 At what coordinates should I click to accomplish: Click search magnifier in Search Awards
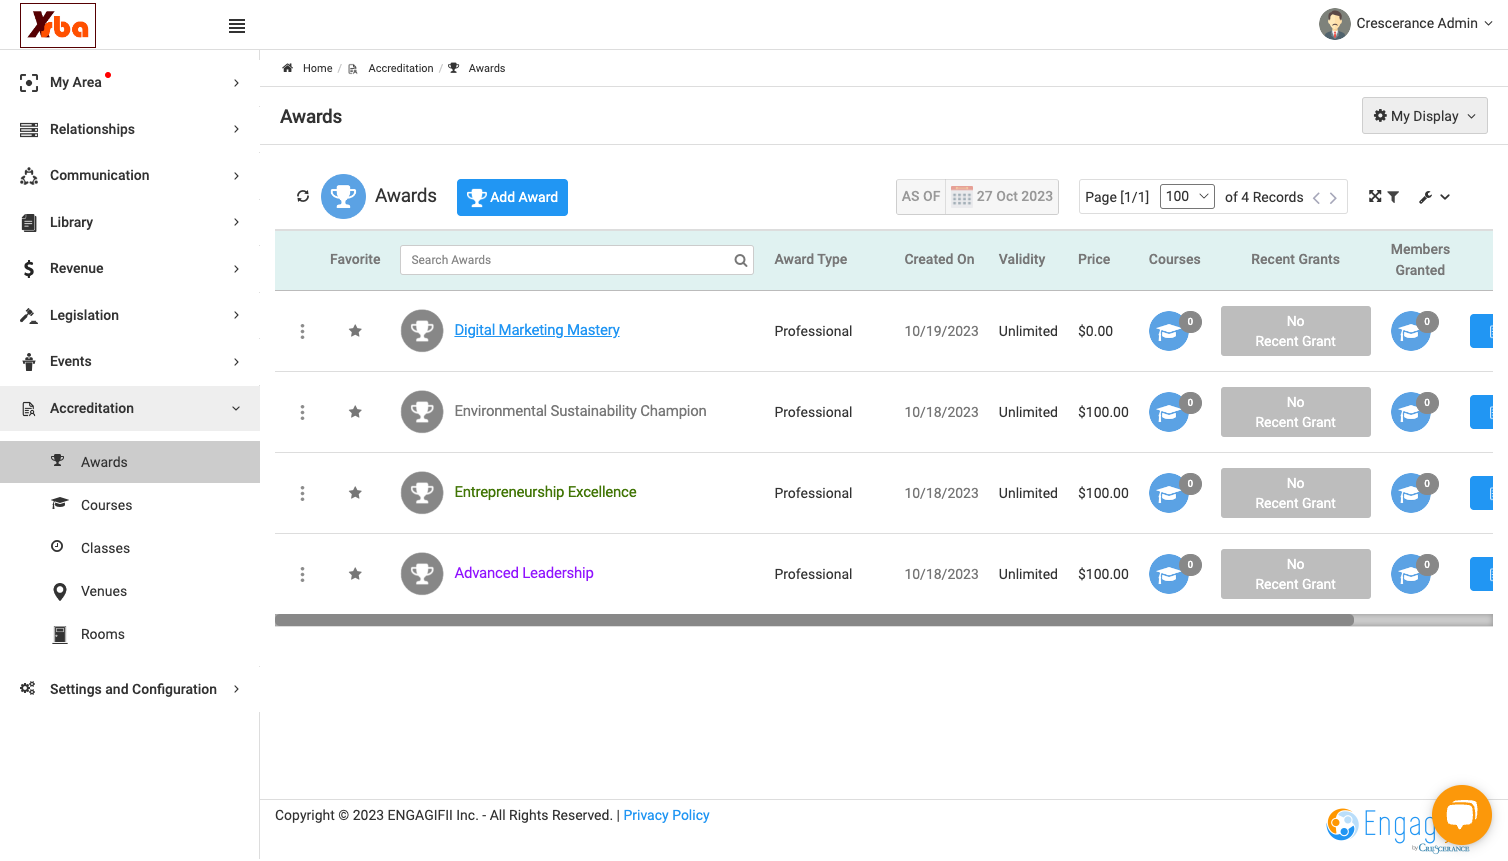741,260
